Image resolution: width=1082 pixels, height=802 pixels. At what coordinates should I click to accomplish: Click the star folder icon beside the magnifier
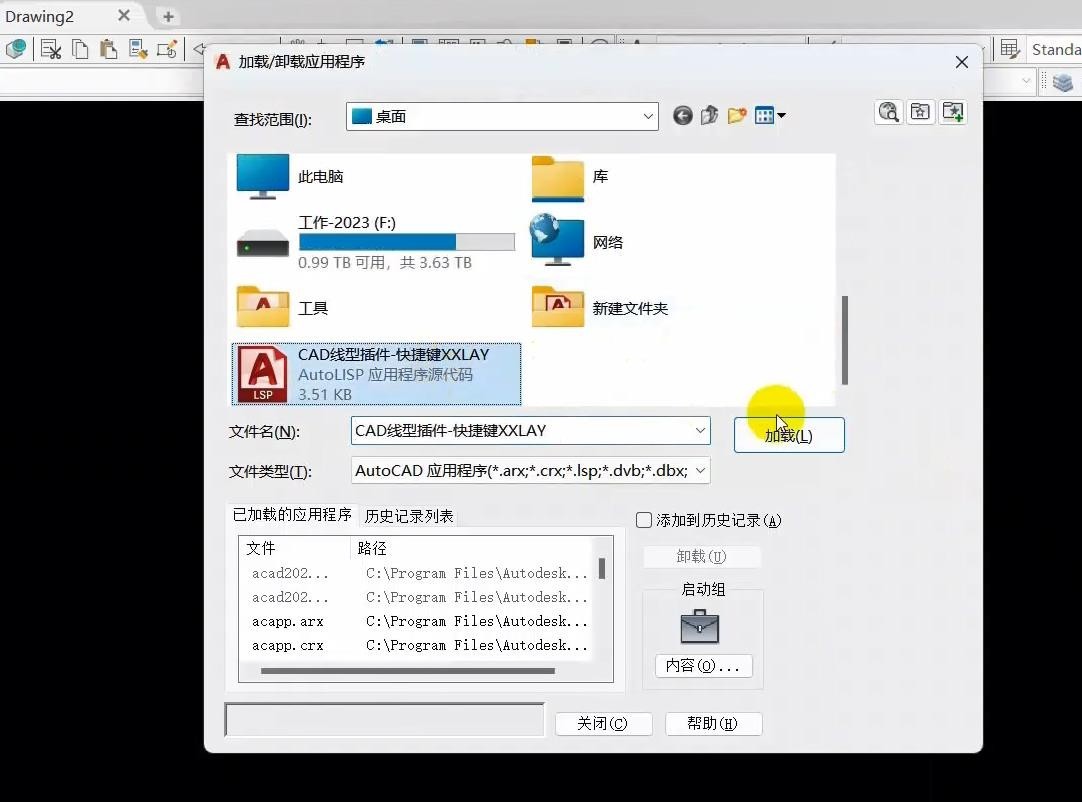pos(920,112)
